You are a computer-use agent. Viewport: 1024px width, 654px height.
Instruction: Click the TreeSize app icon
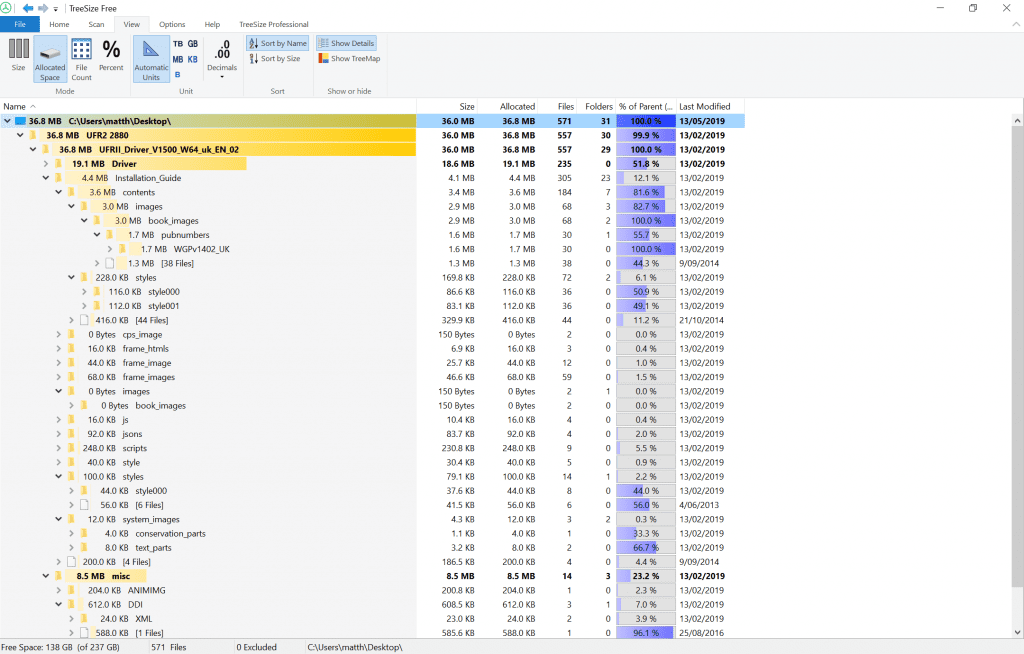click(x=7, y=8)
